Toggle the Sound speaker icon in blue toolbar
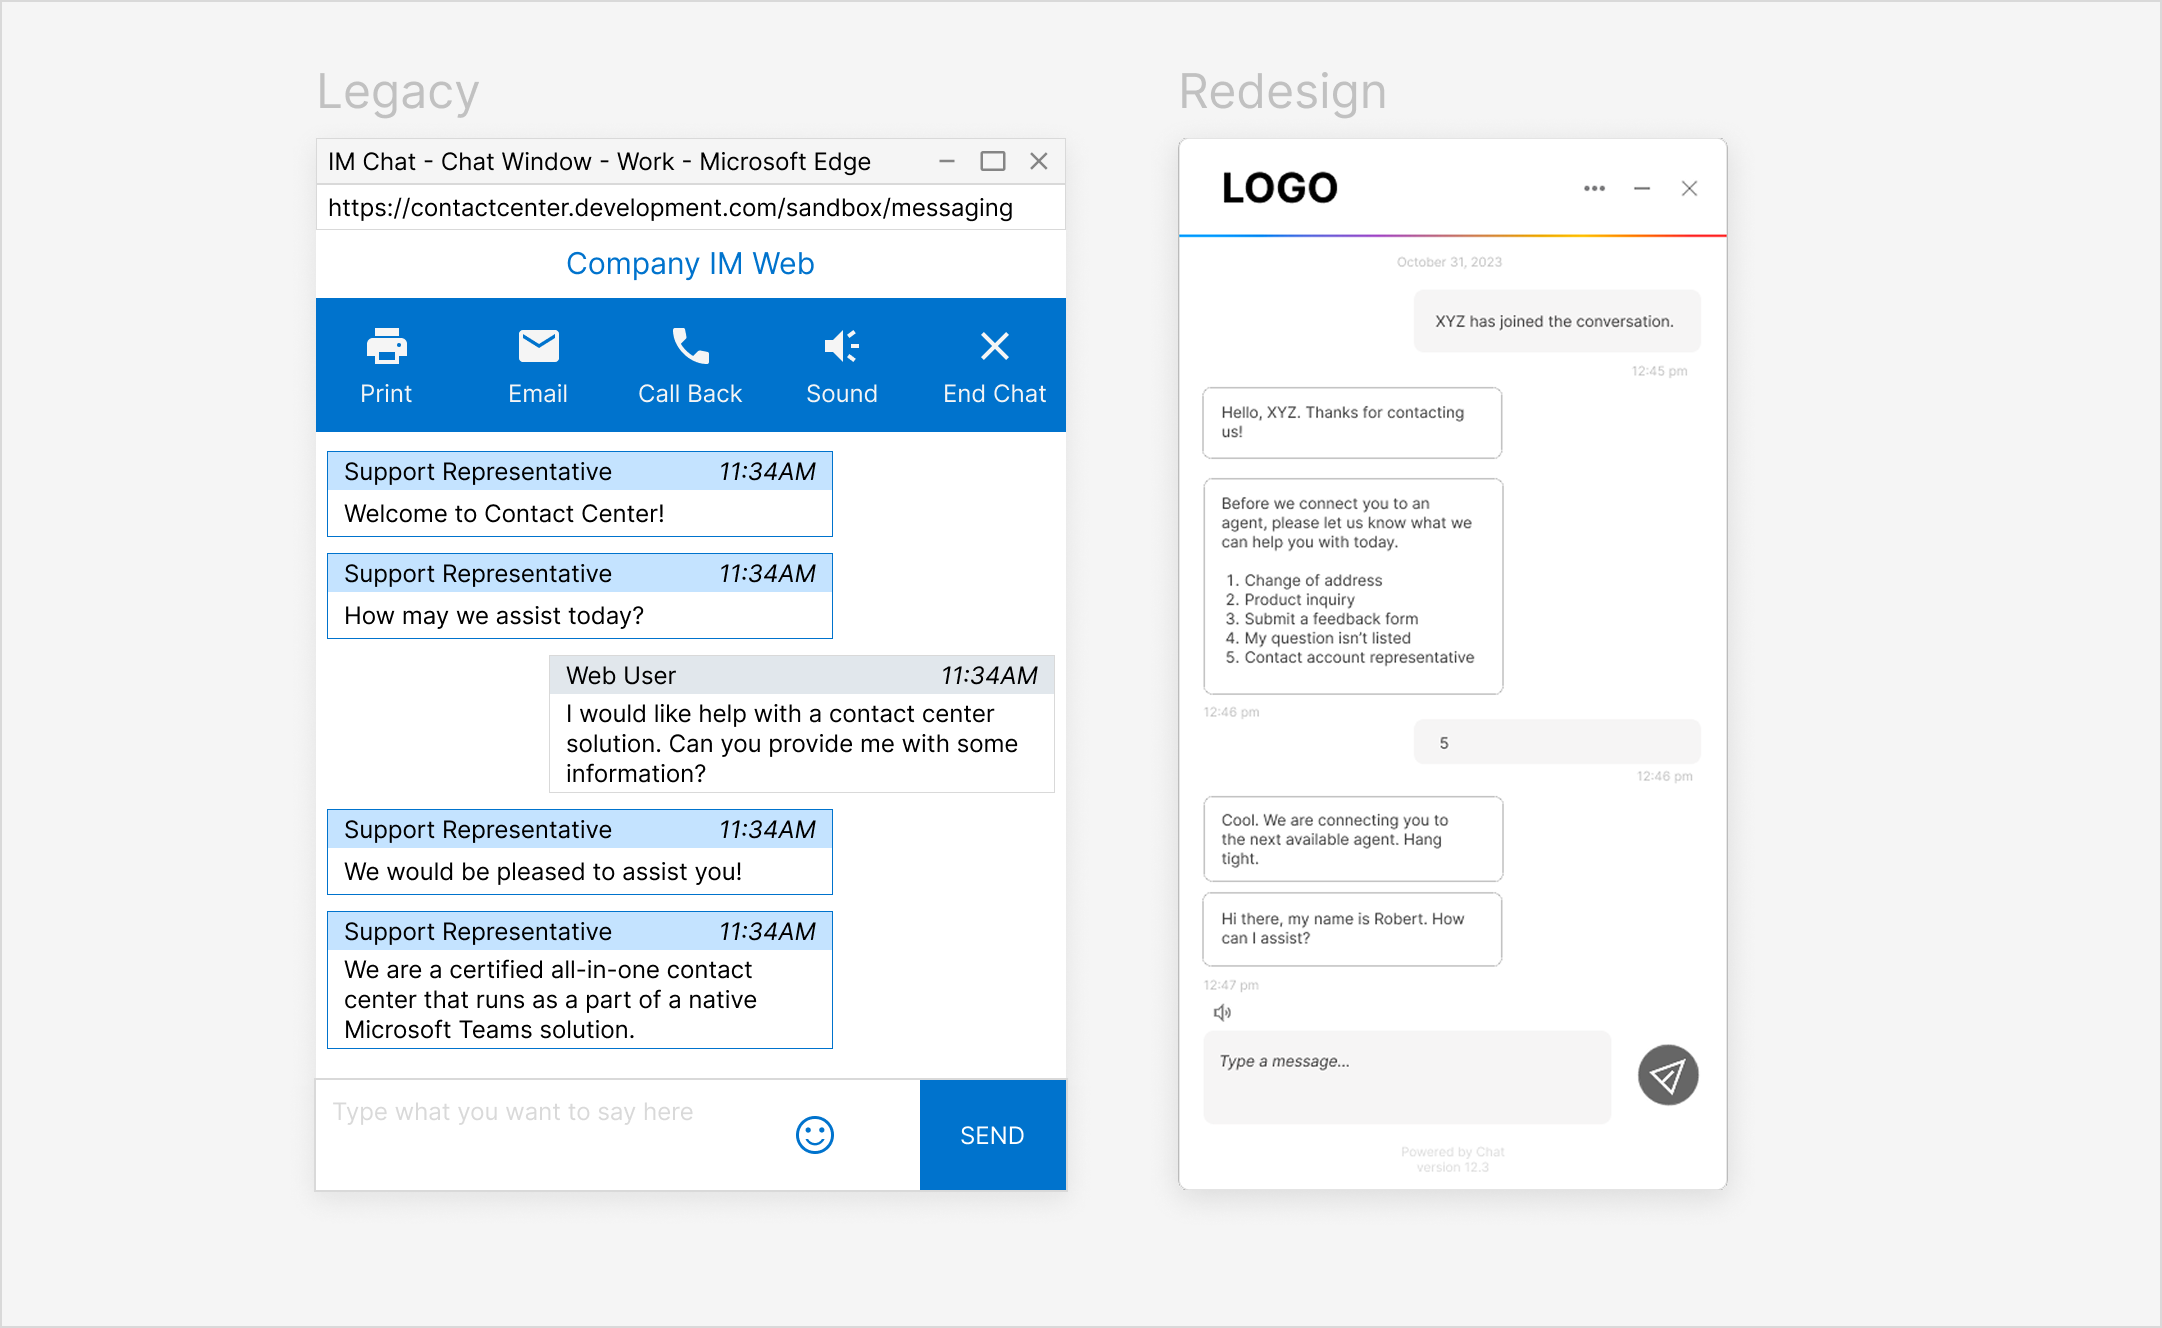Screen dimensions: 2162x1328 pyautogui.click(x=842, y=347)
